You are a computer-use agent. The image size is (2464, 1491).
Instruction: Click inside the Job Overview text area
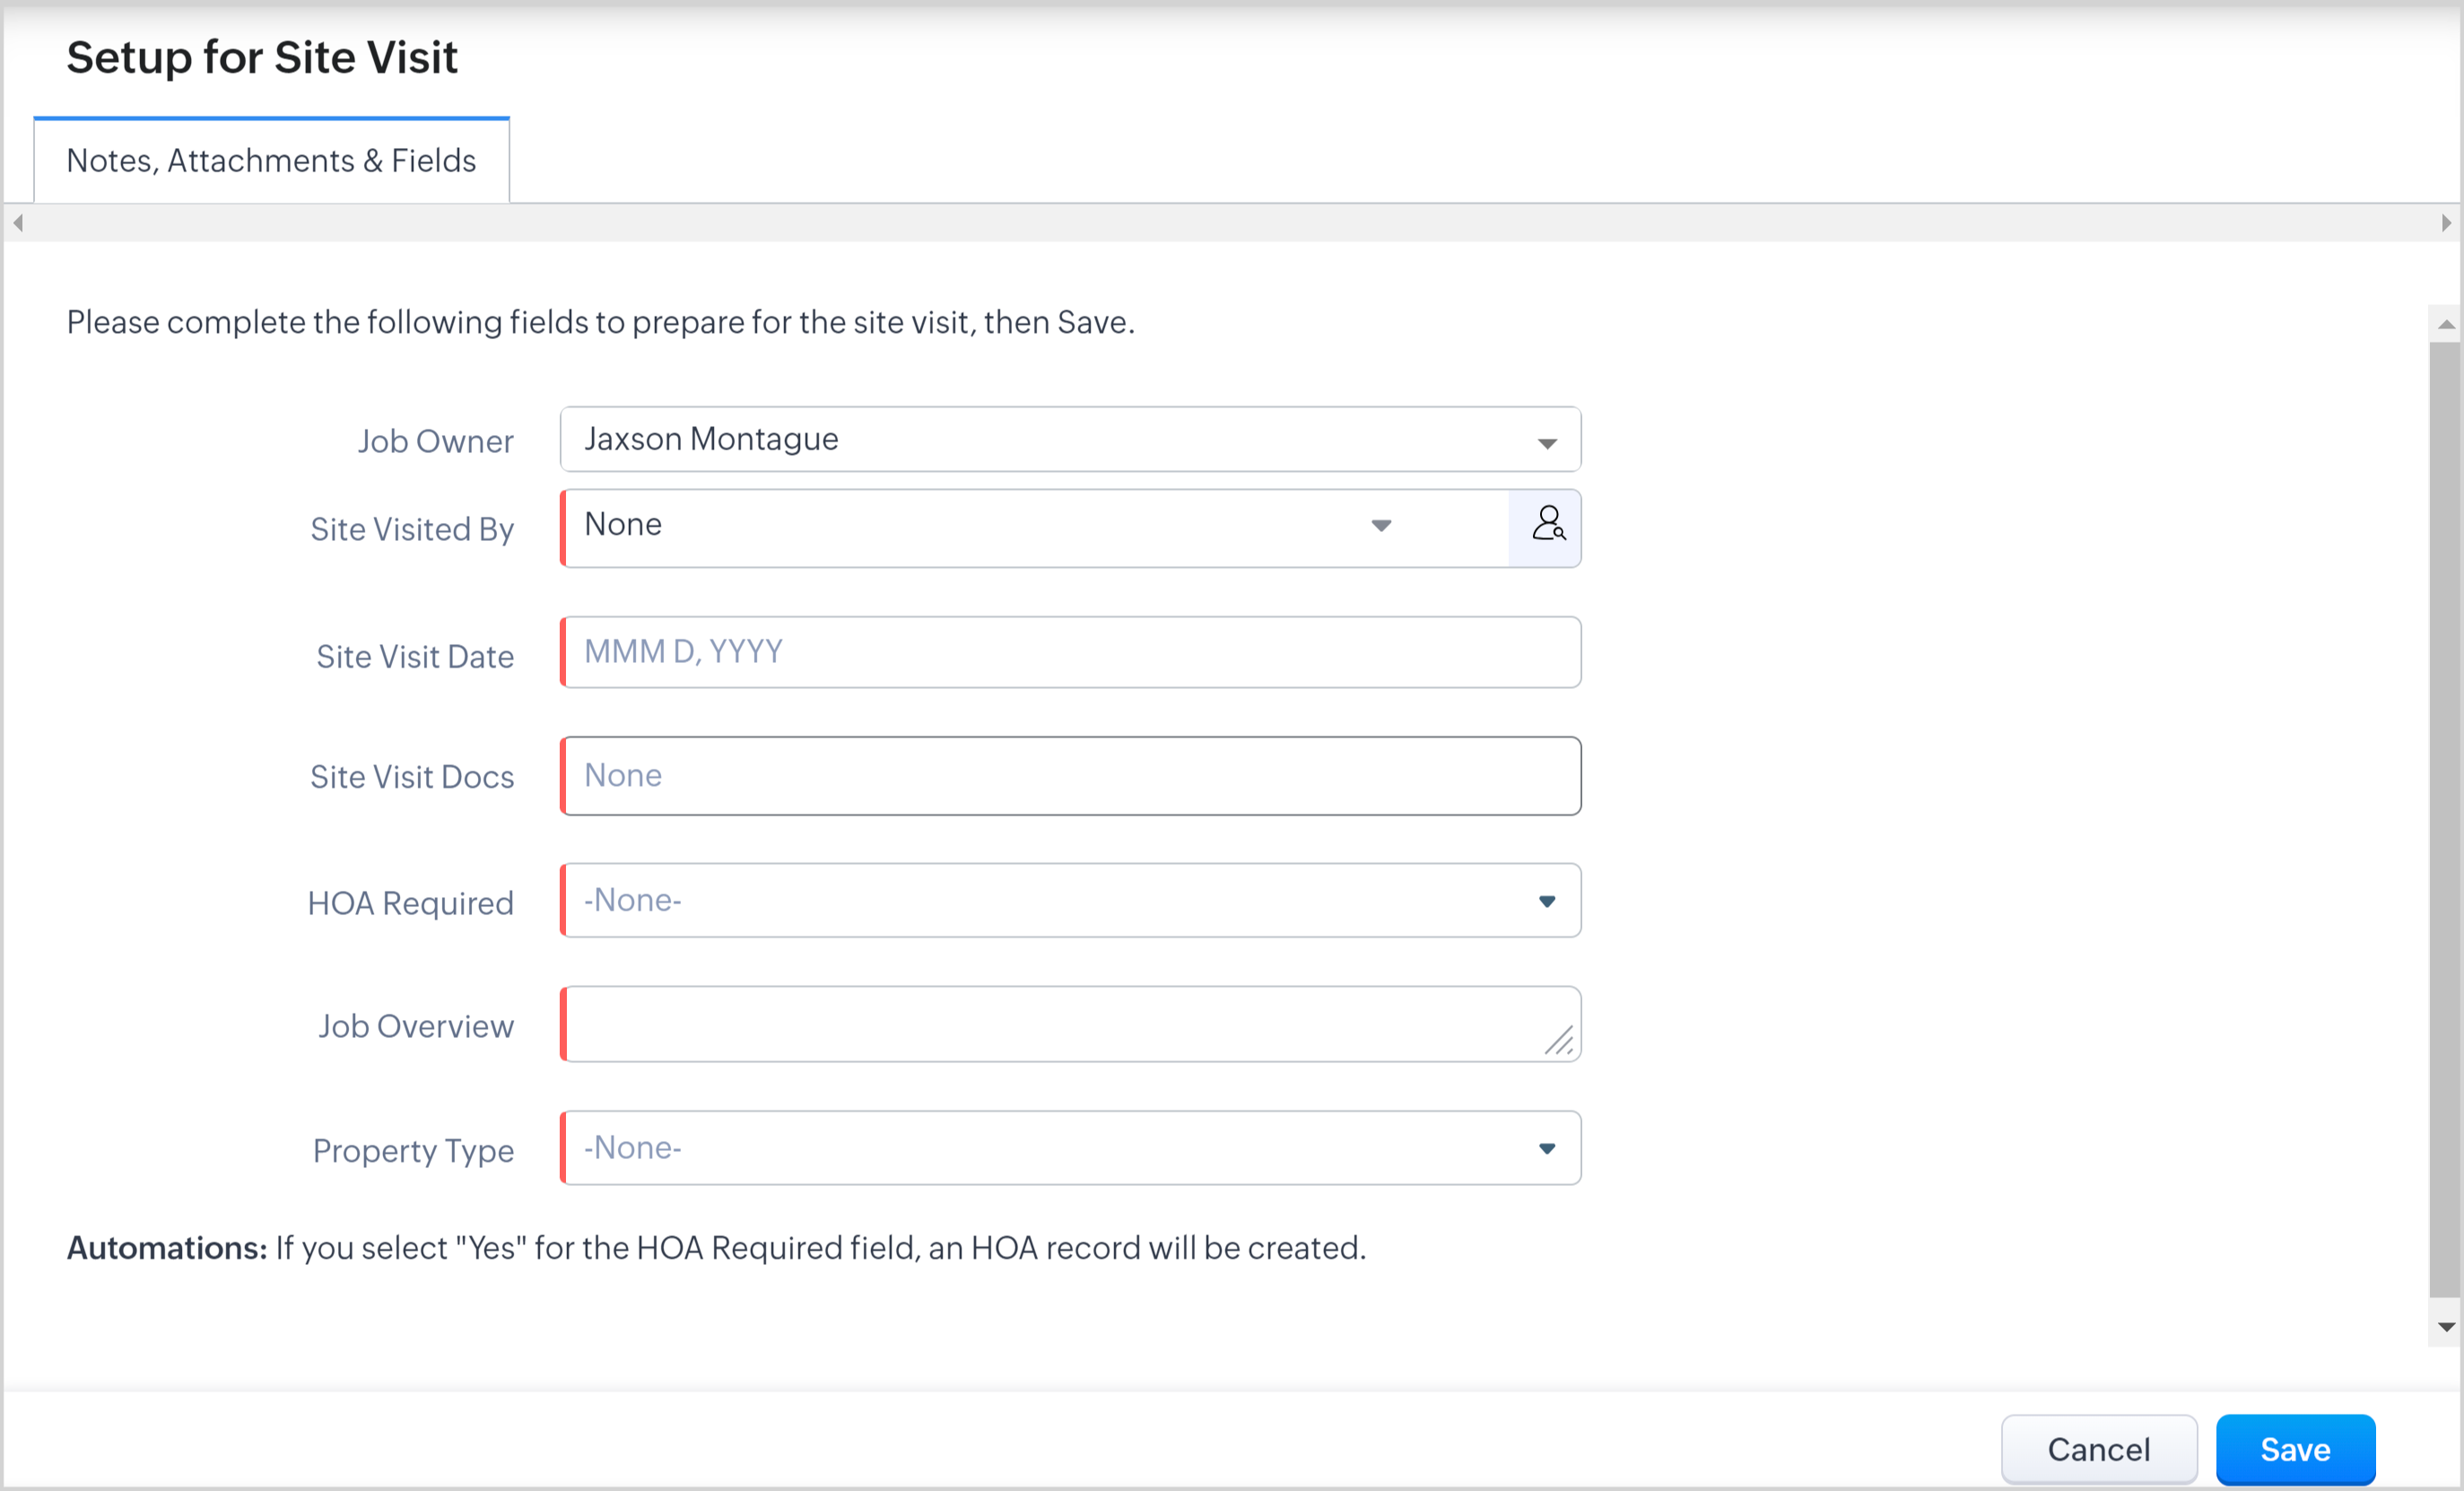click(x=1050, y=1024)
